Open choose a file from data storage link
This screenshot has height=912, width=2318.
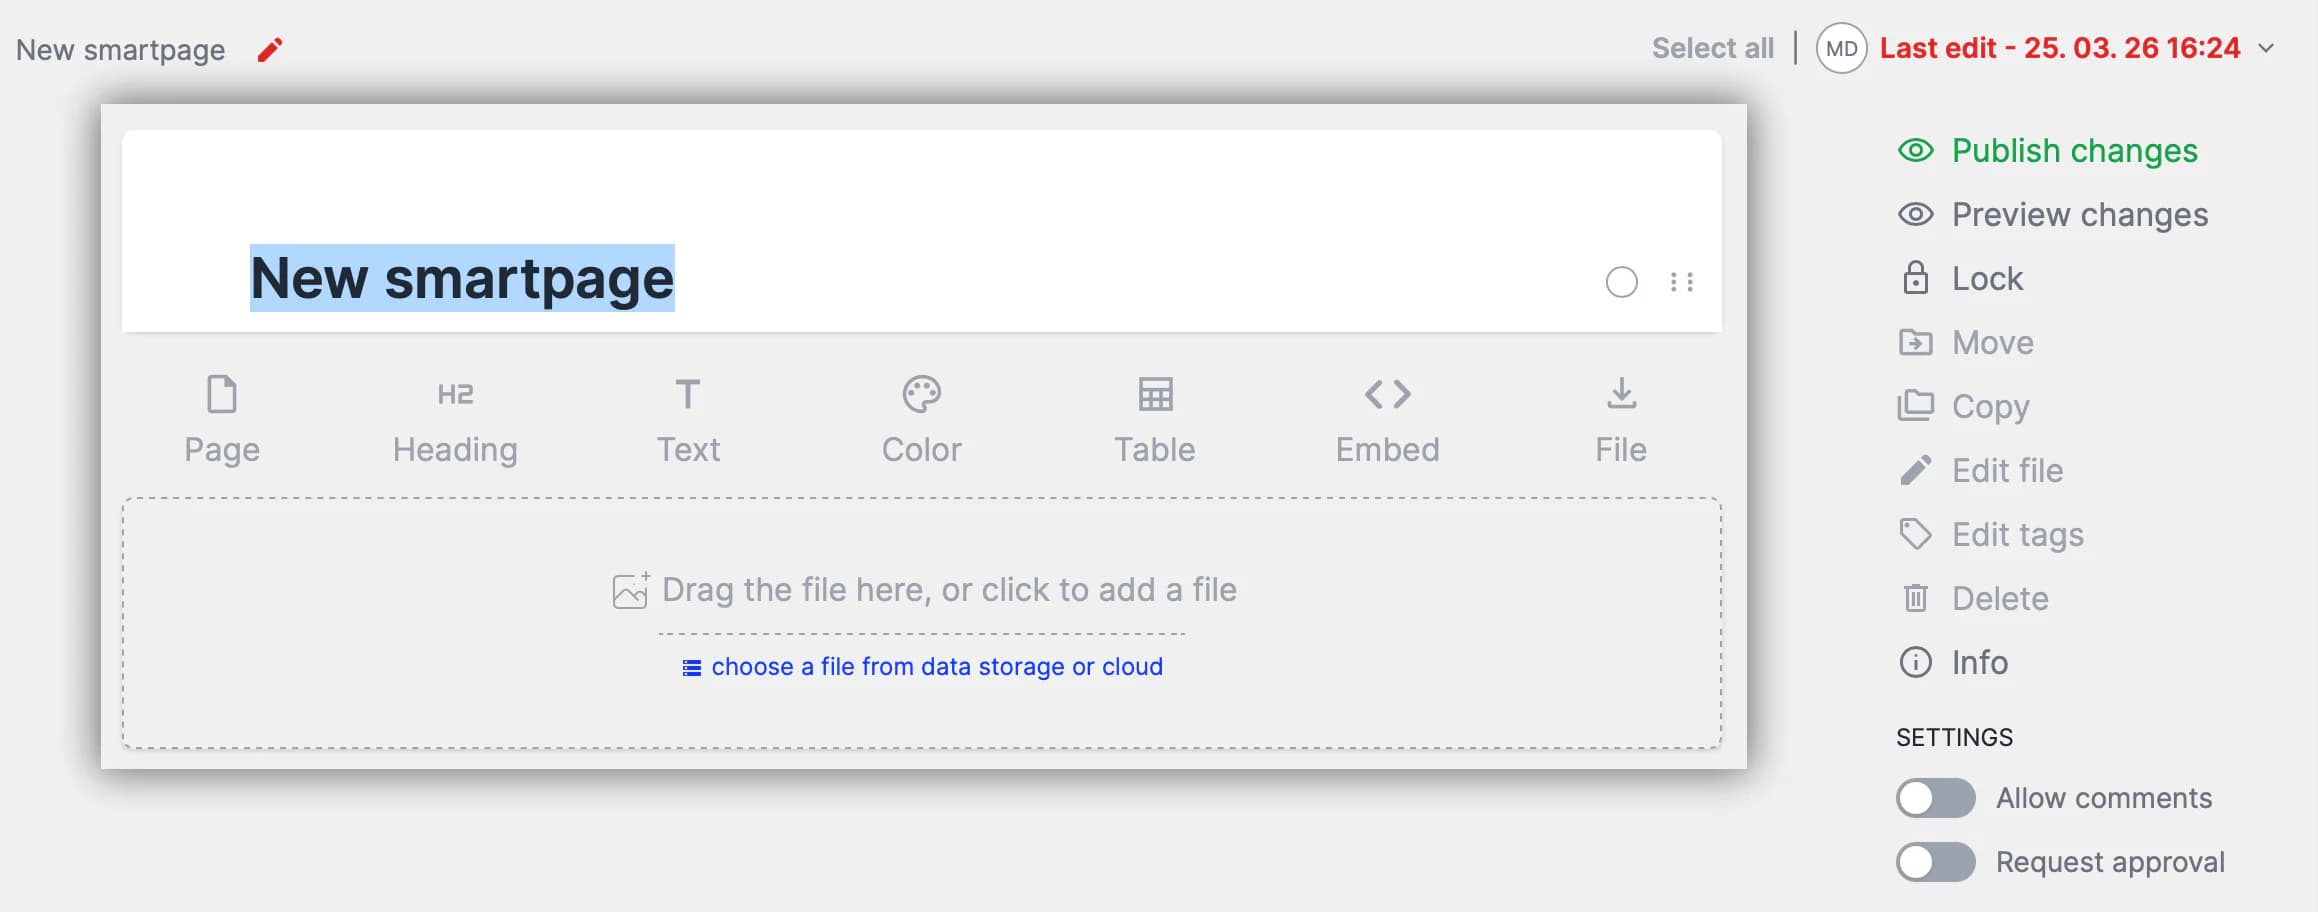(936, 667)
